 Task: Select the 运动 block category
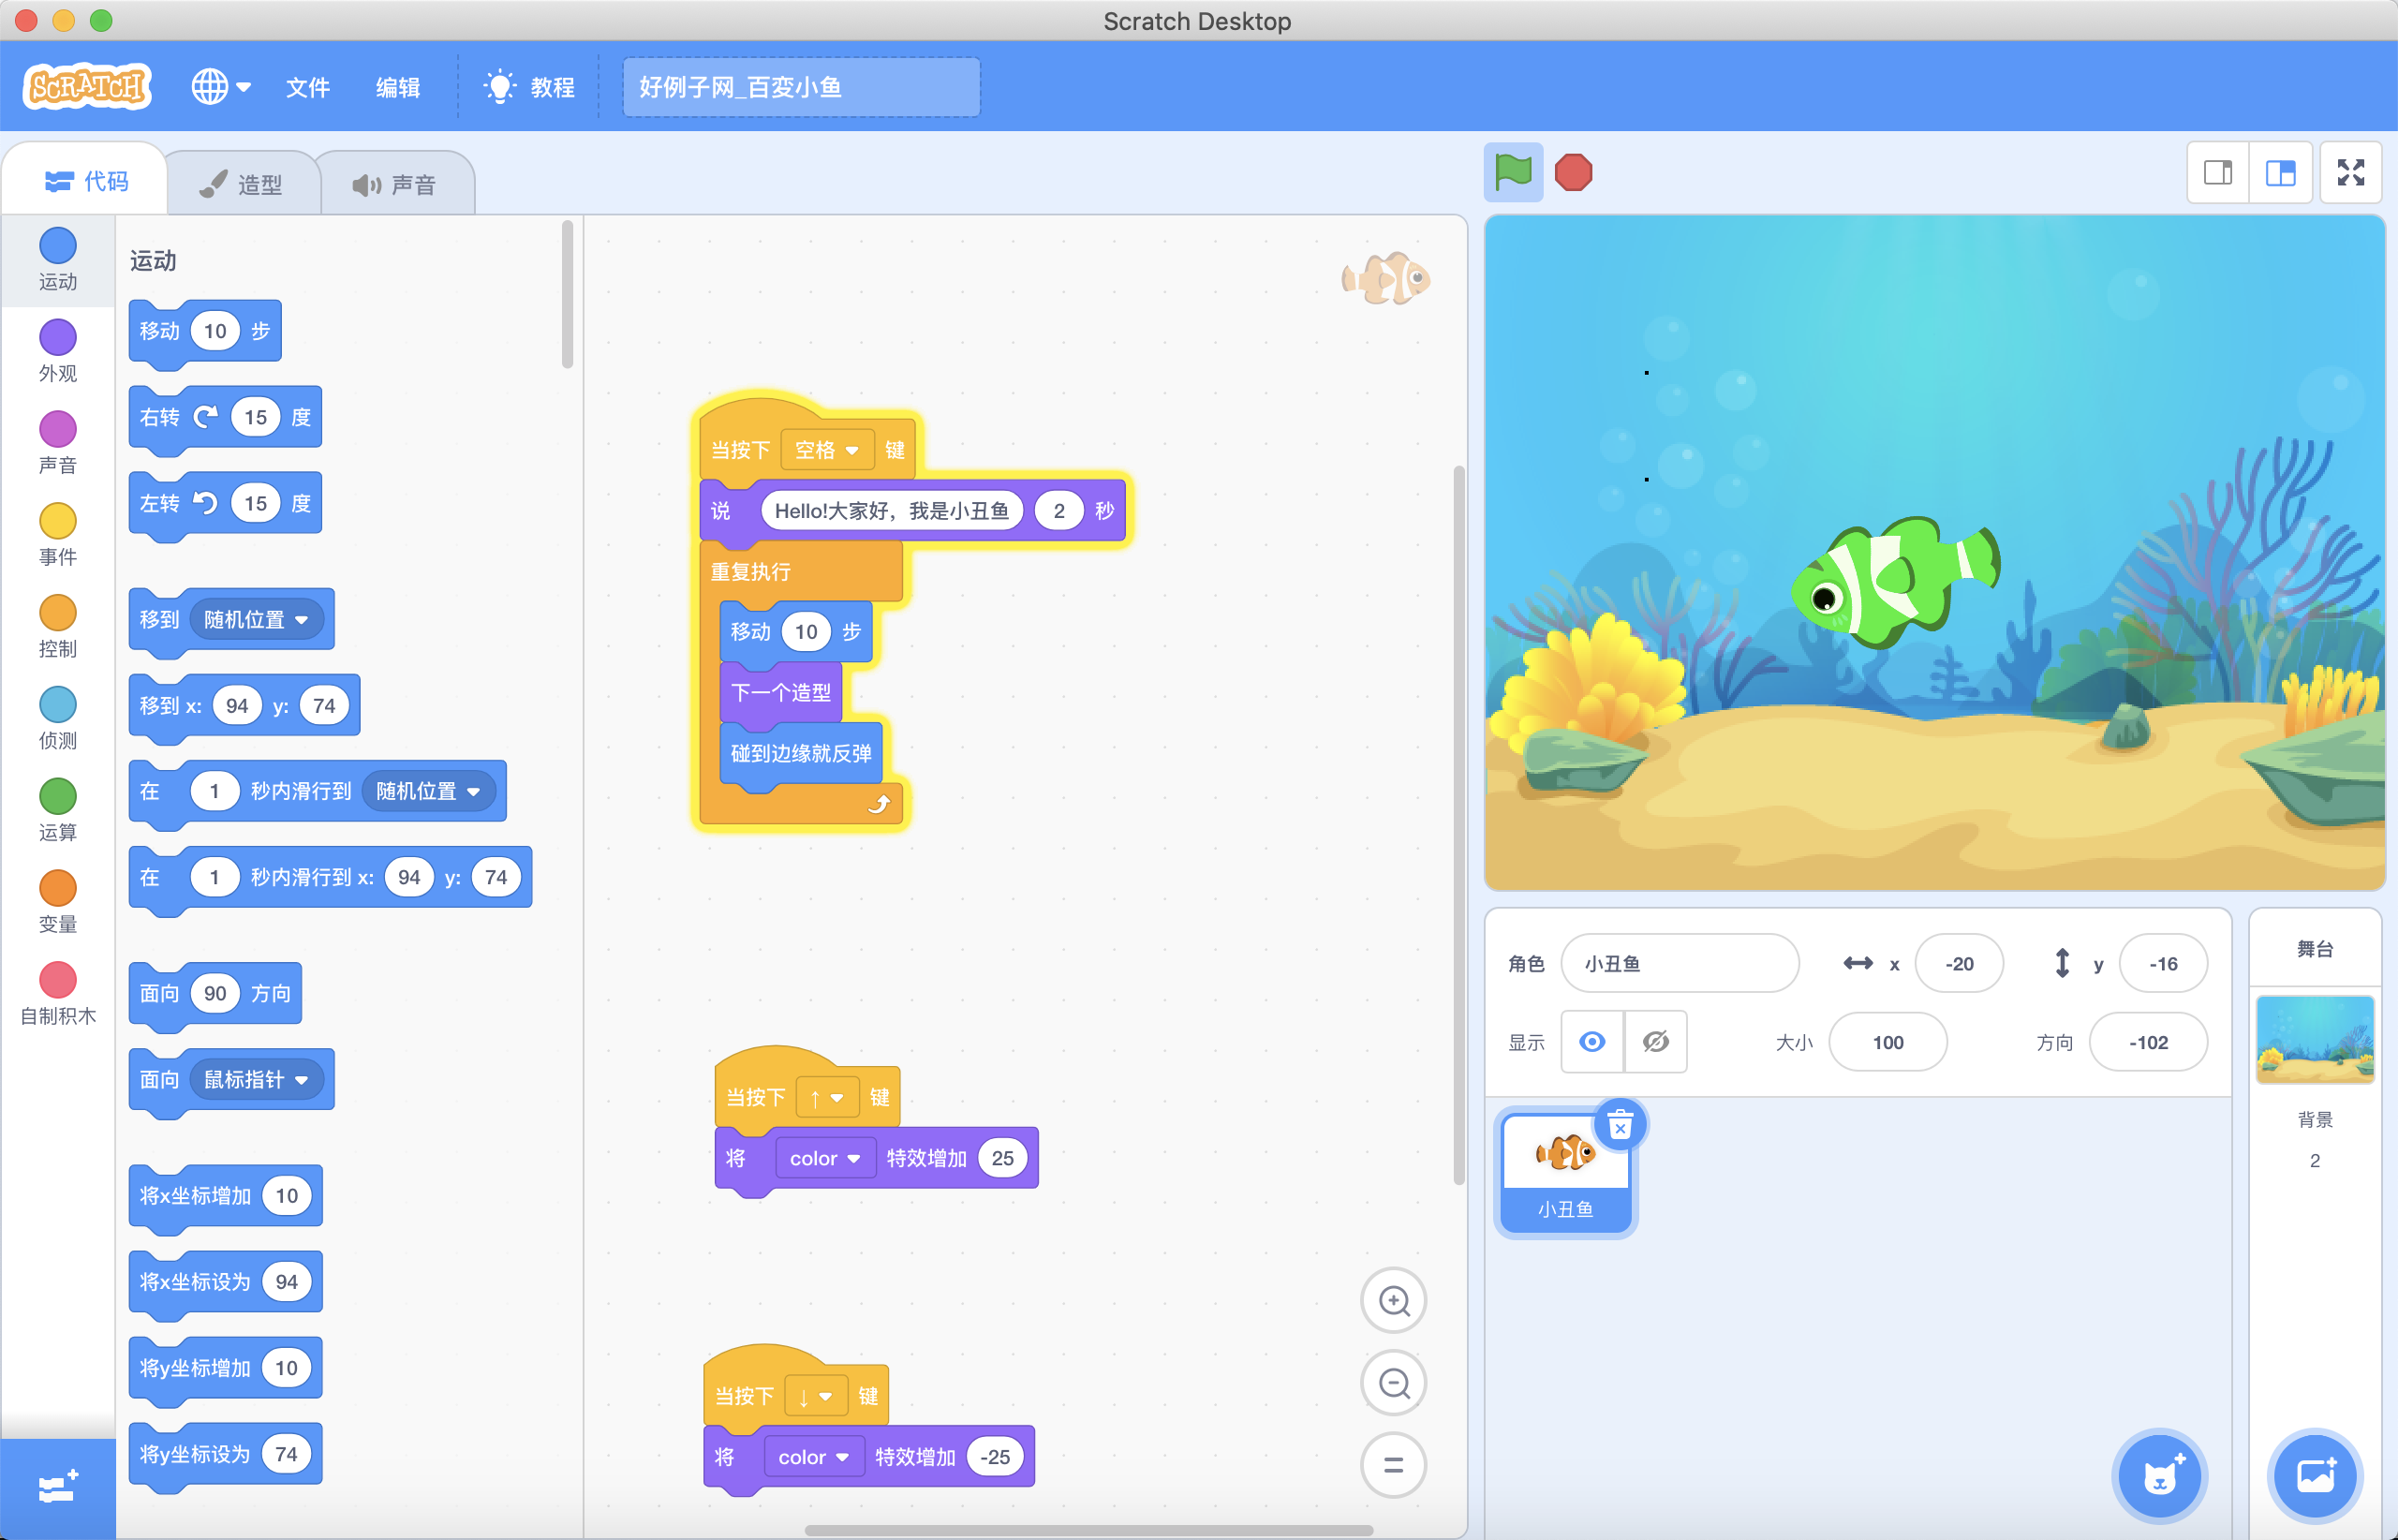[58, 259]
